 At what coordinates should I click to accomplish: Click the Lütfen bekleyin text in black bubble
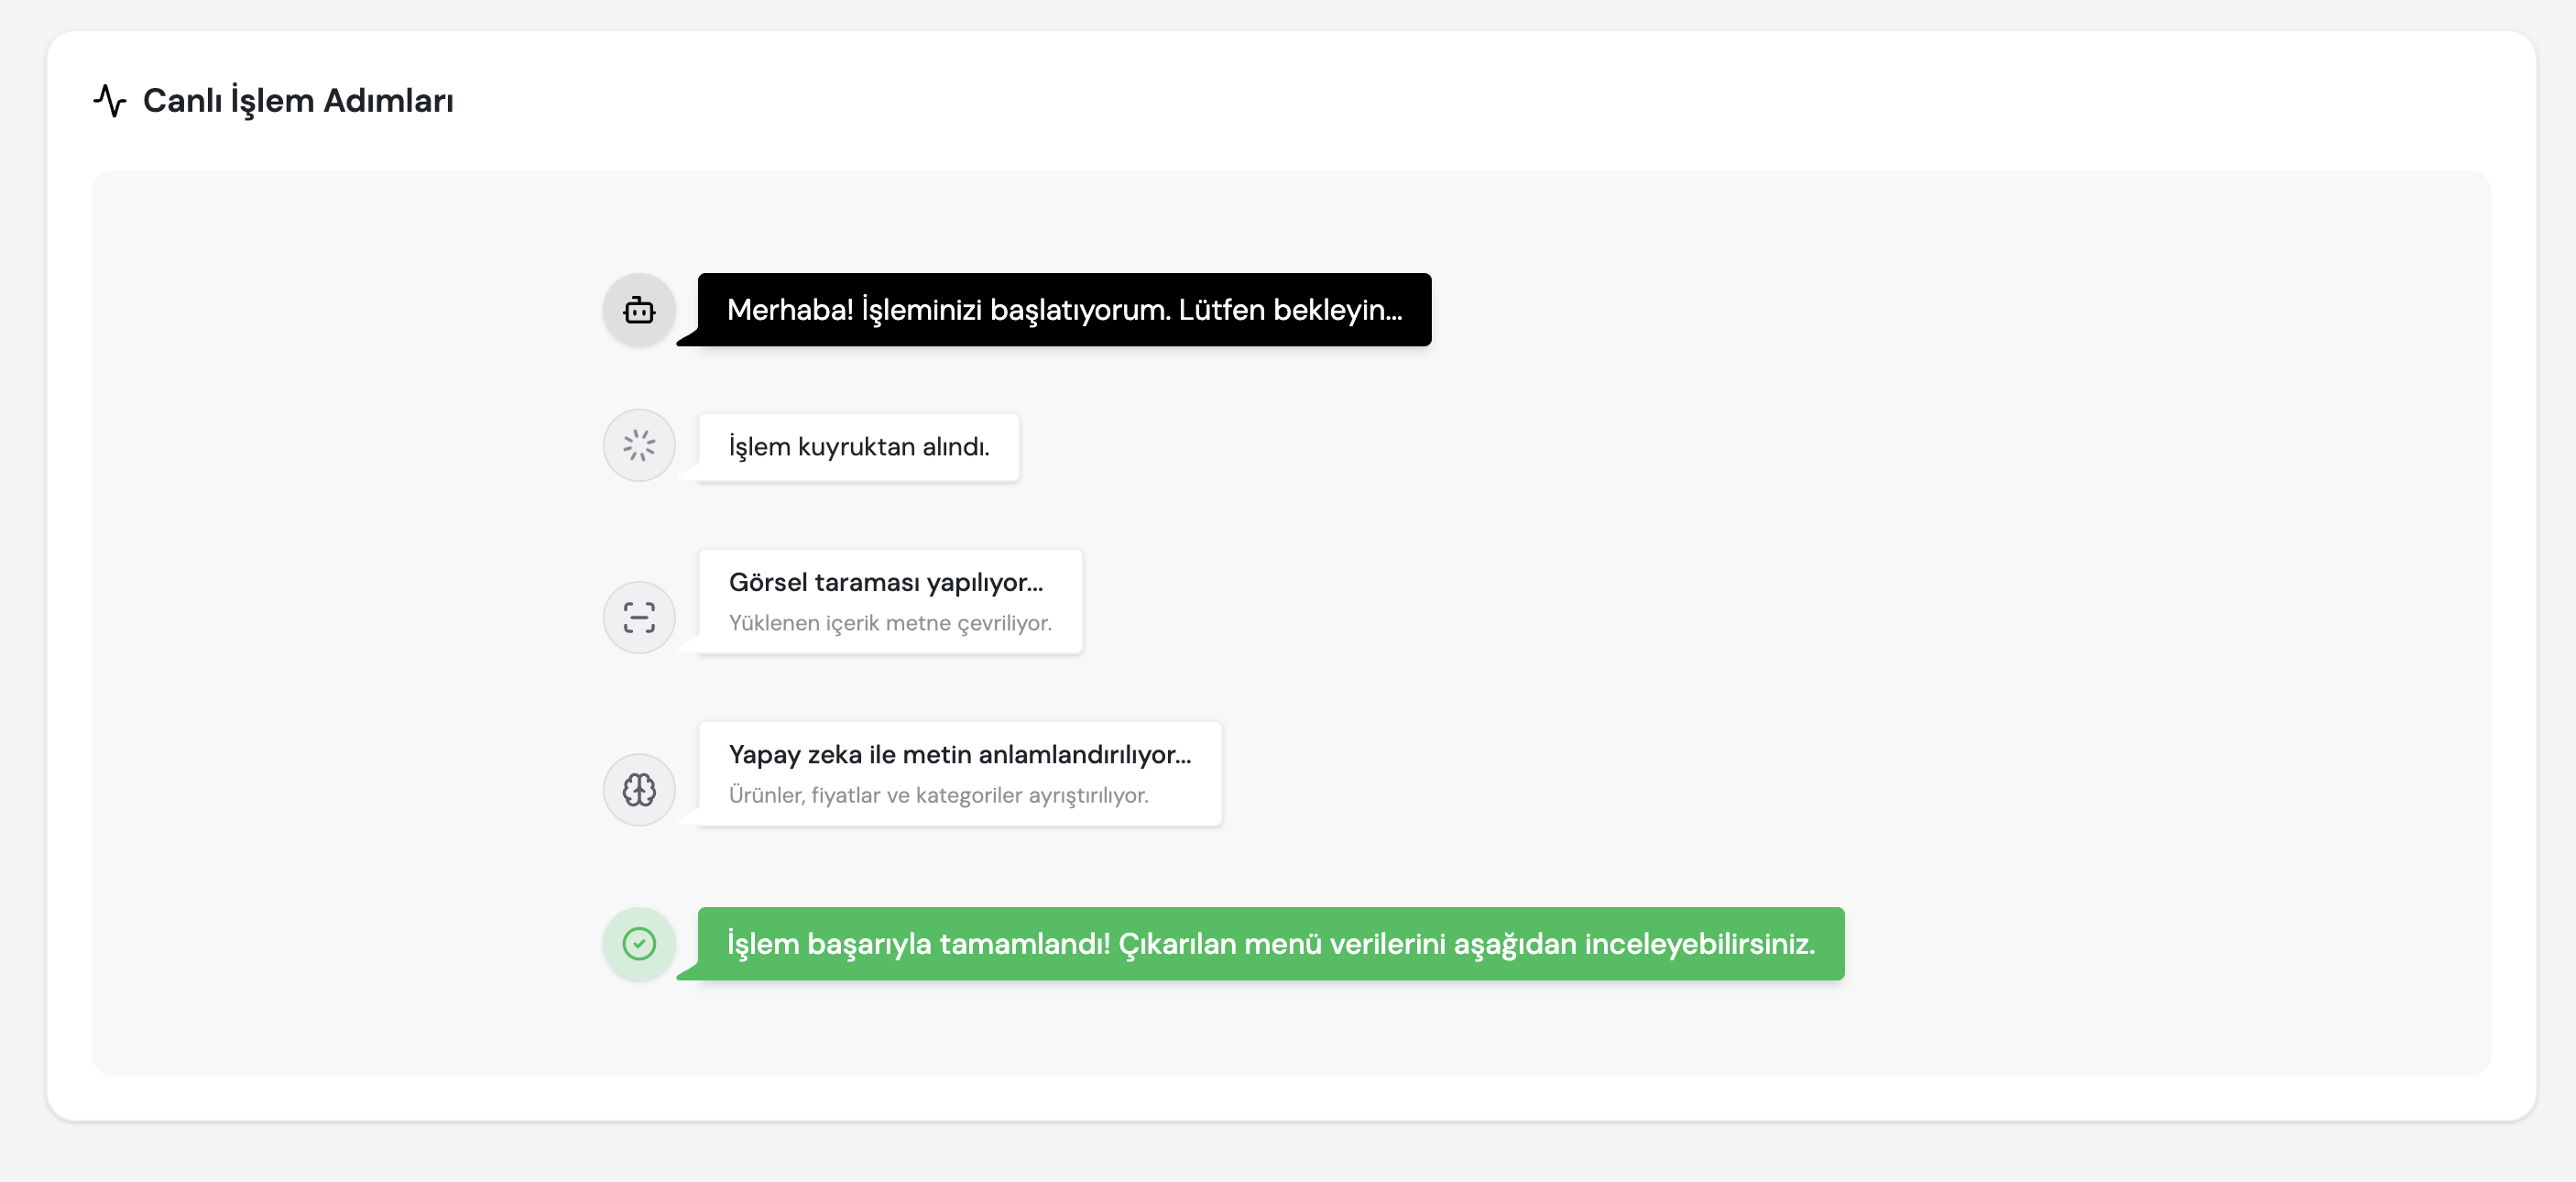point(1290,310)
